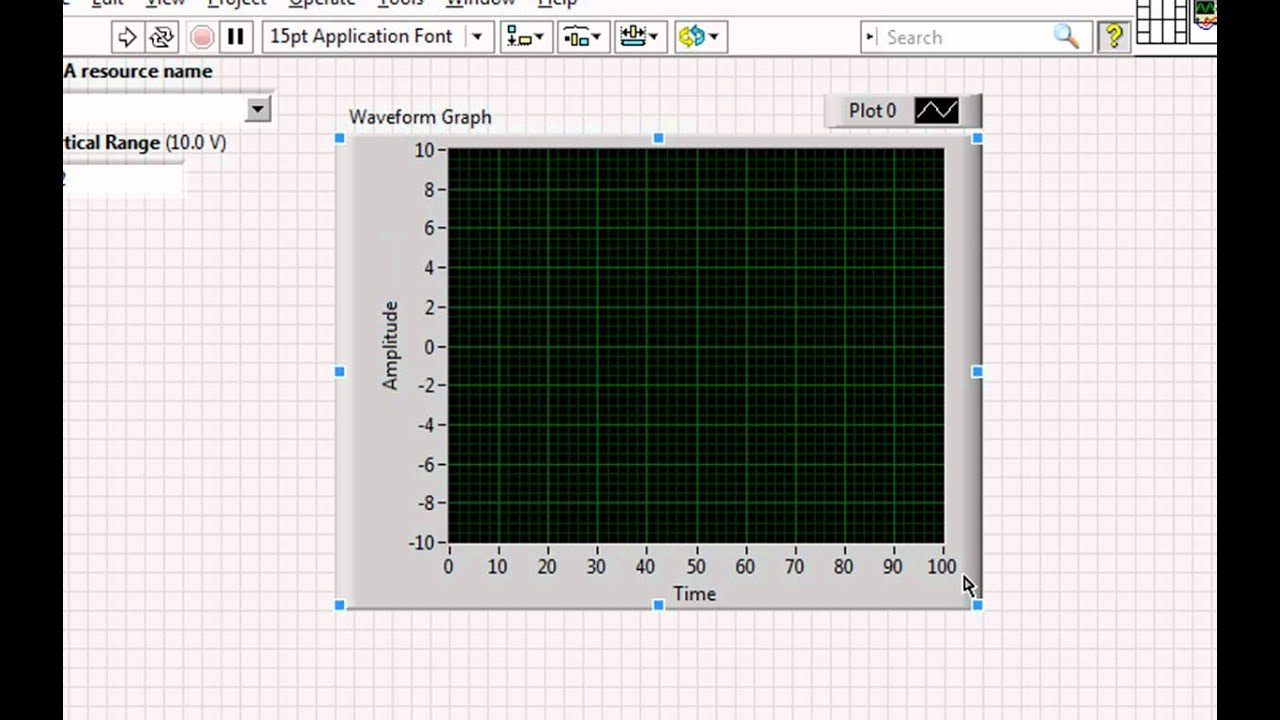Click the 100 value on Time scale
This screenshot has height=720, width=1280.
coord(941,567)
